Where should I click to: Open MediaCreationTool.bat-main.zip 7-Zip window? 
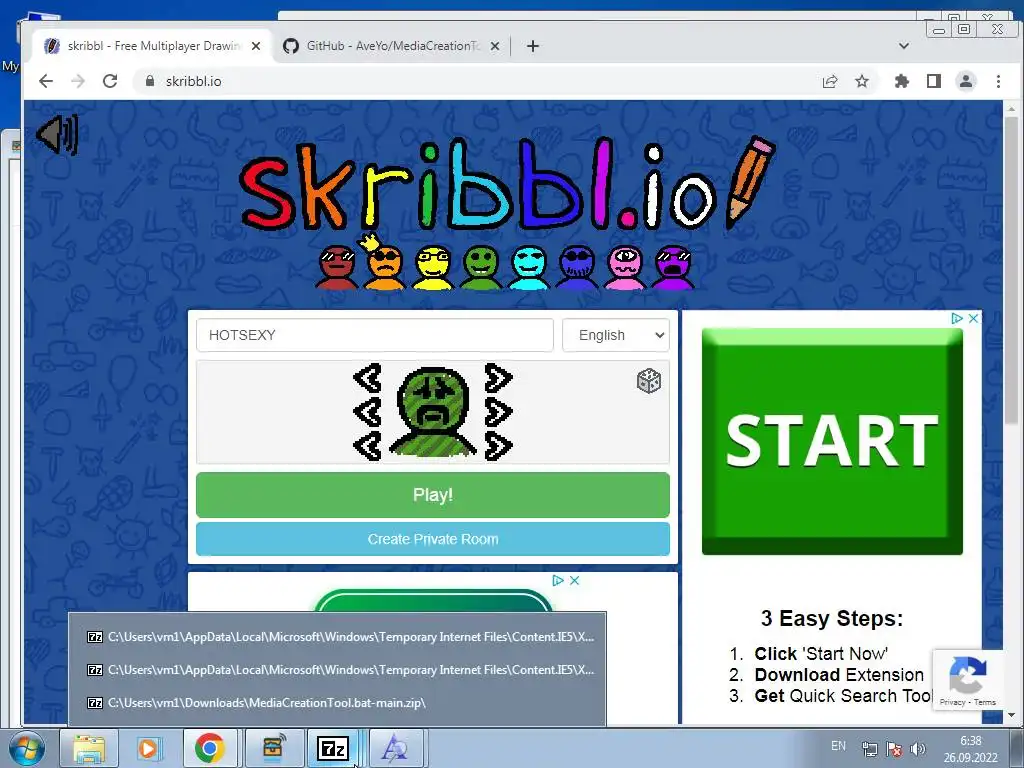pos(338,703)
